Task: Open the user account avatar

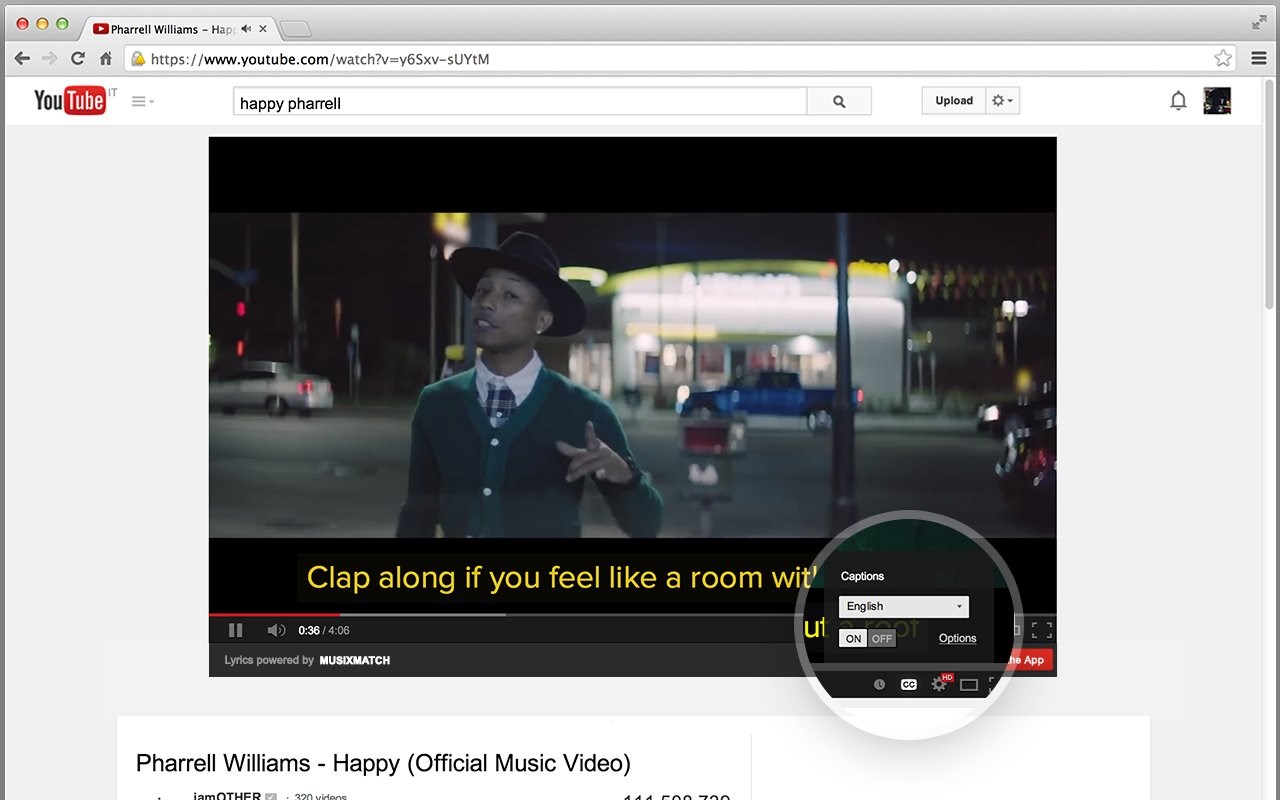Action: tap(1217, 100)
